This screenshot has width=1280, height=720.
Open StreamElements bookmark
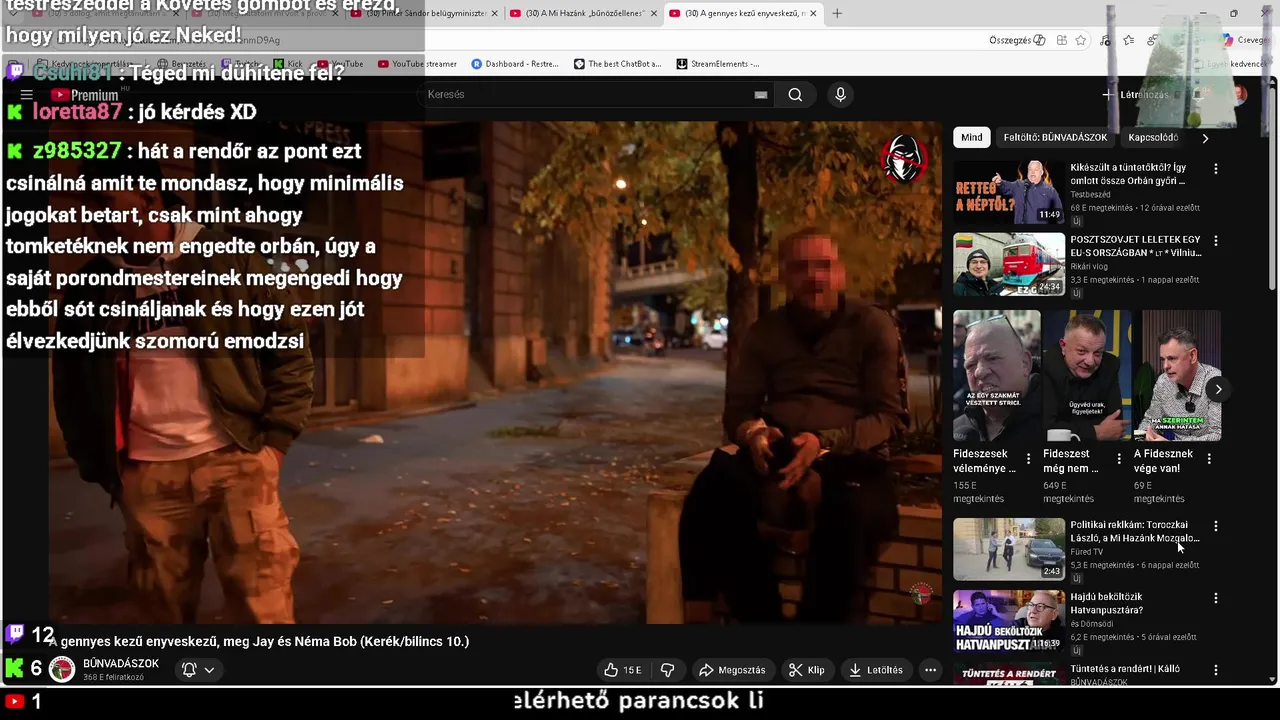[718, 64]
